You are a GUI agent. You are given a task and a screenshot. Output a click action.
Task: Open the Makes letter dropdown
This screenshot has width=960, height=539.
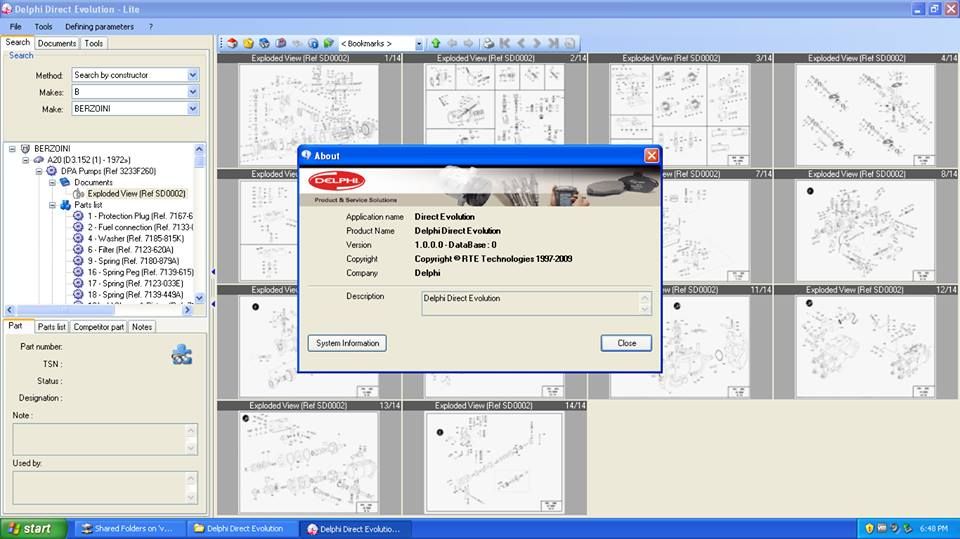coord(193,92)
